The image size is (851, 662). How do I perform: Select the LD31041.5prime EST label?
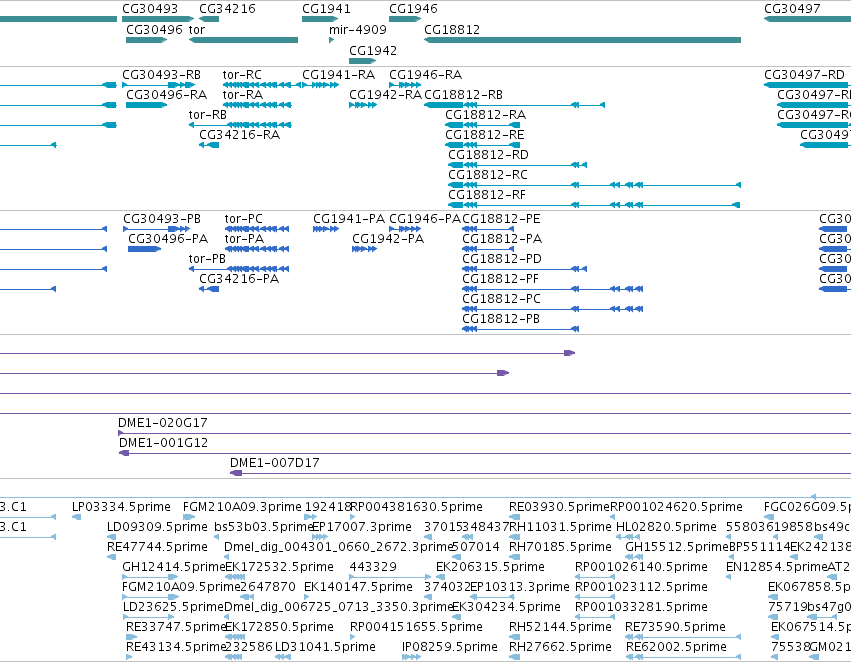coord(325,647)
